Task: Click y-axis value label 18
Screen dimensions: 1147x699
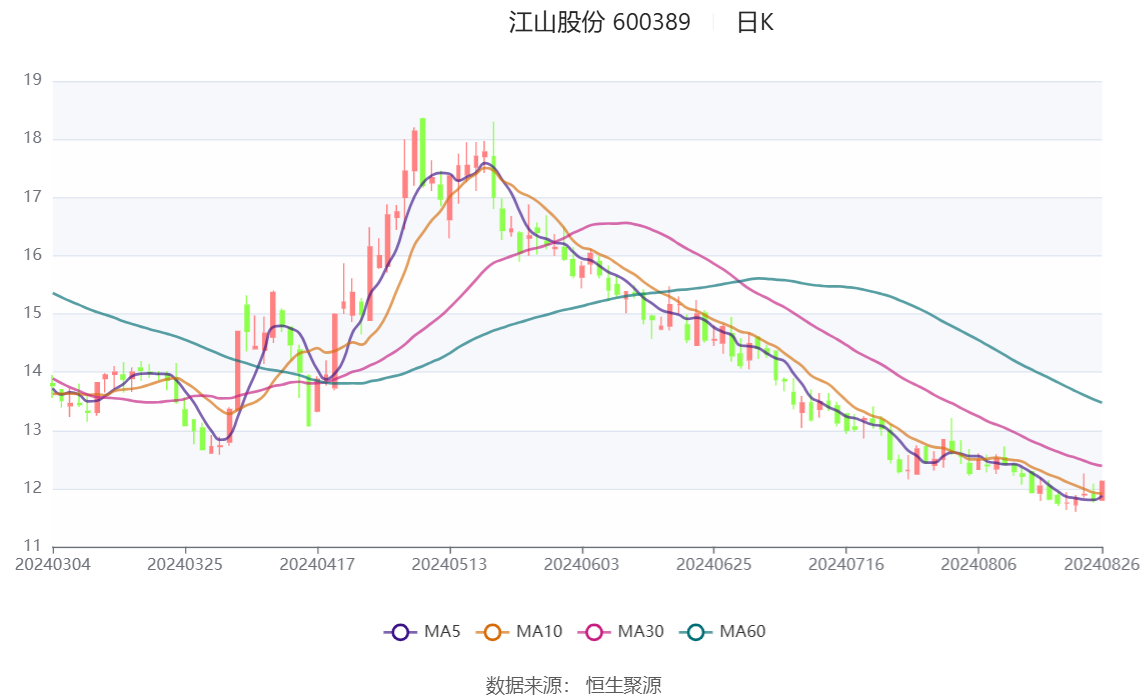Action: (x=32, y=138)
